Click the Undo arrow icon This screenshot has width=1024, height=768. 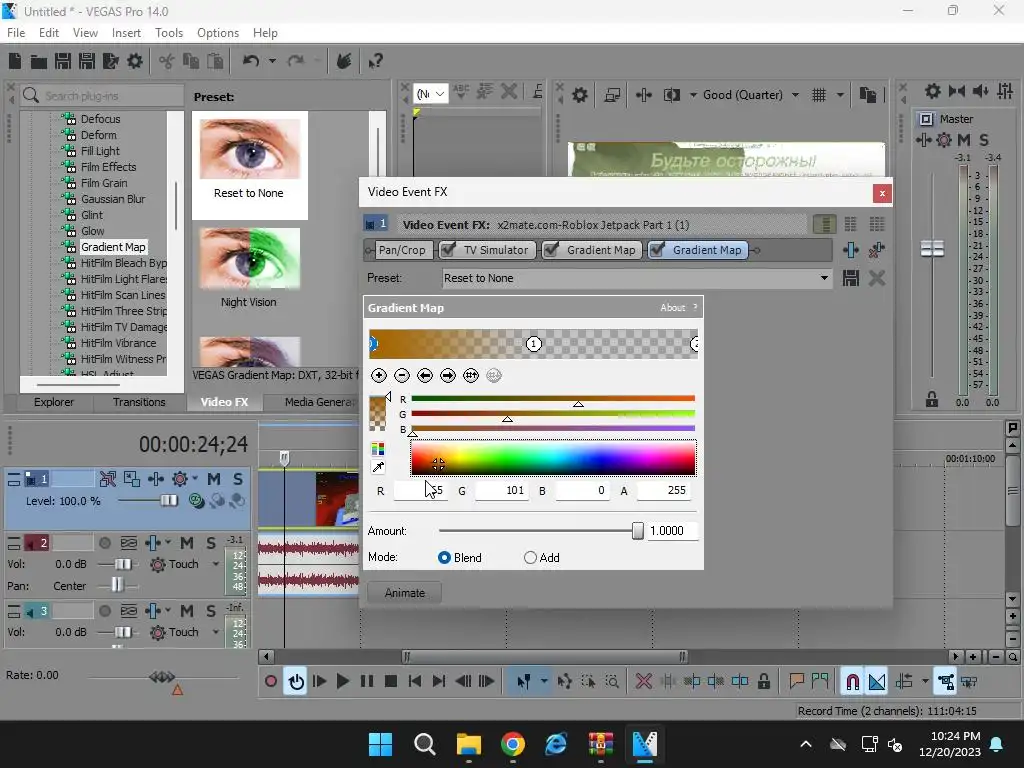(251, 61)
